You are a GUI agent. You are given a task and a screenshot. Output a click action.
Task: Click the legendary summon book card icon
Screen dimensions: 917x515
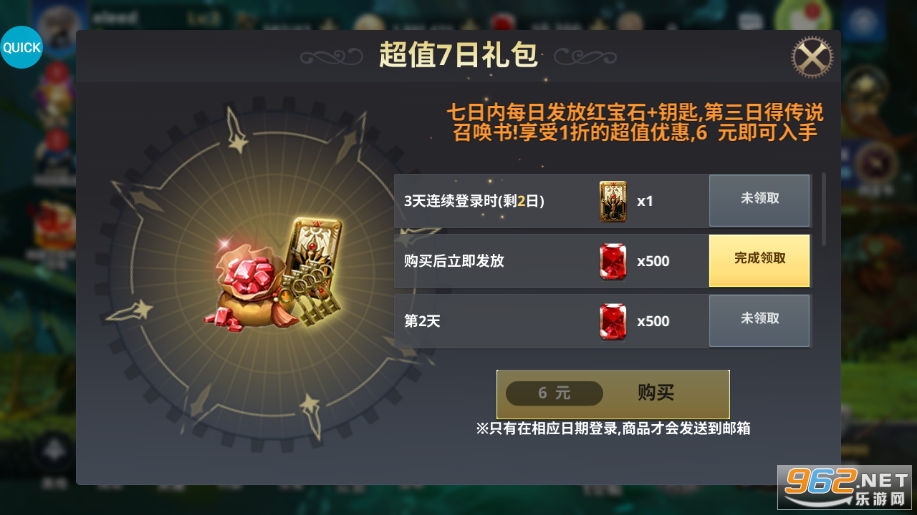(x=613, y=201)
